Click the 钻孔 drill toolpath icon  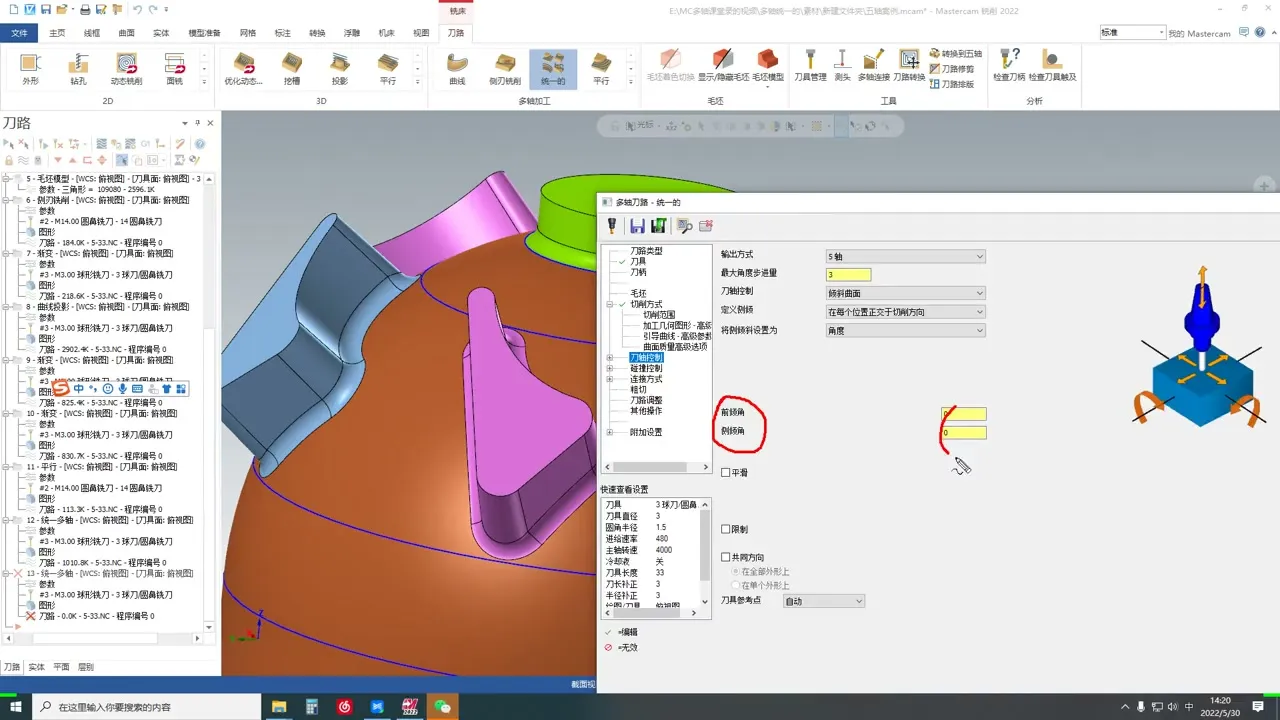[x=78, y=67]
